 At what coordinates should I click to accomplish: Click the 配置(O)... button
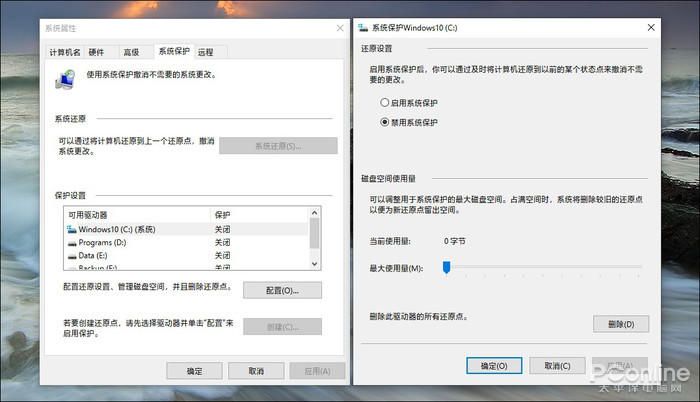[x=282, y=290]
